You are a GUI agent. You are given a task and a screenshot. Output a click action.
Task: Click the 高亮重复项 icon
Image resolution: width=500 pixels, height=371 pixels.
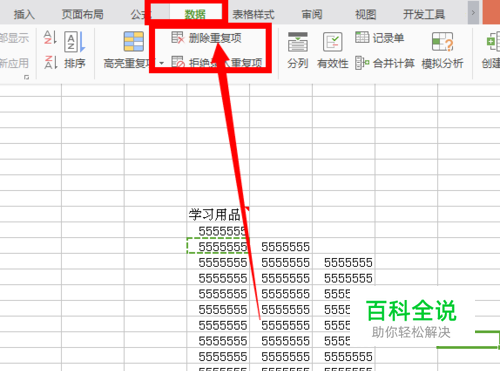[134, 42]
